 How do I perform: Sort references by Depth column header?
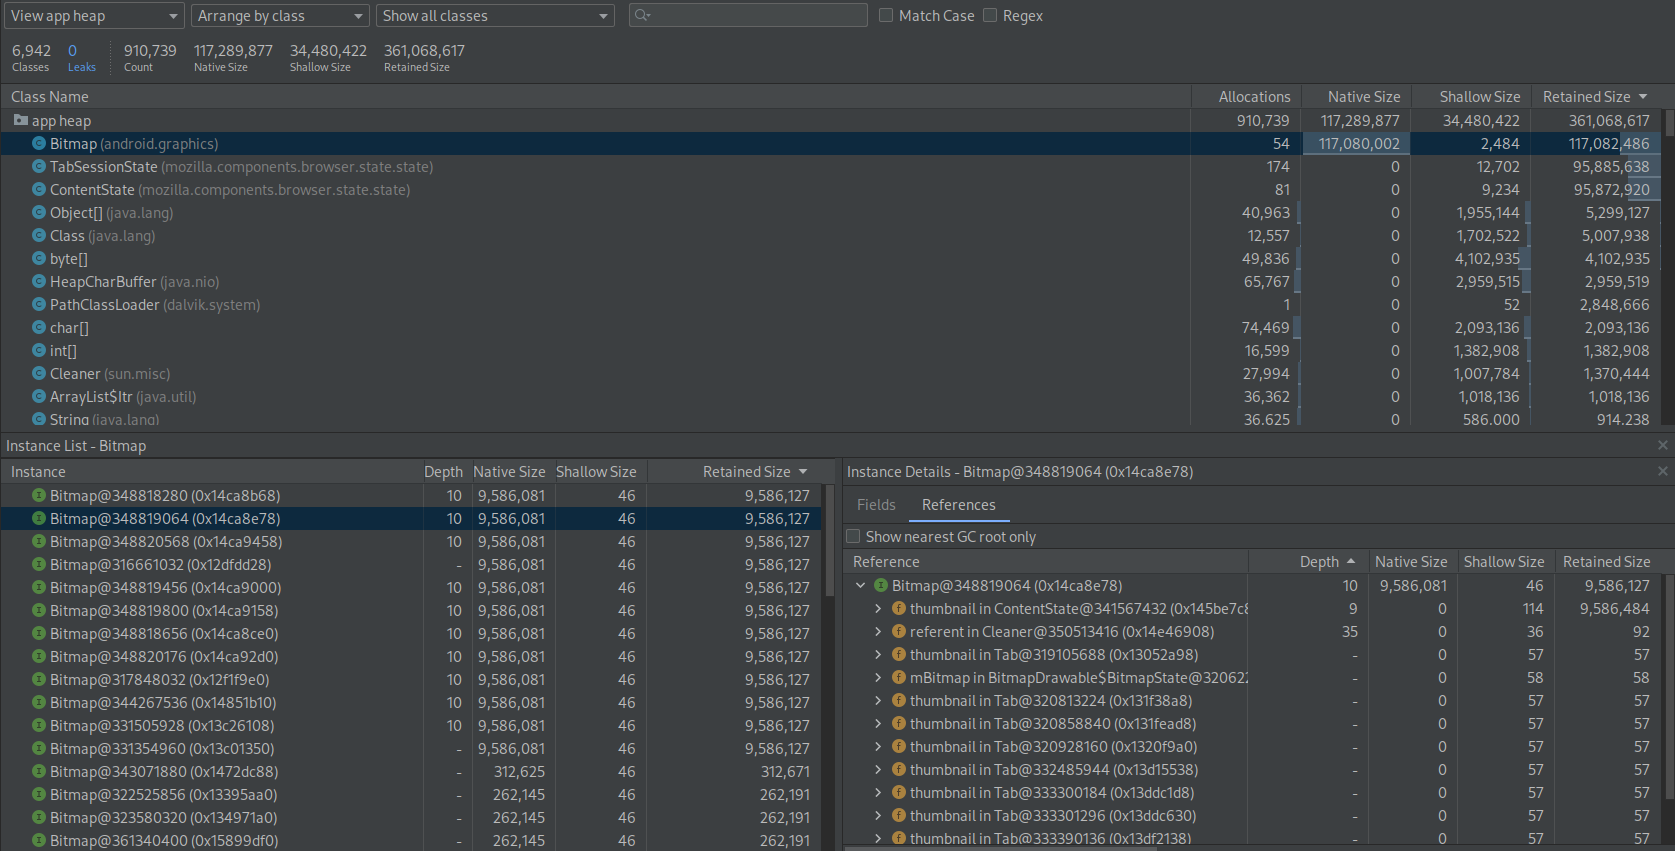[1307, 561]
